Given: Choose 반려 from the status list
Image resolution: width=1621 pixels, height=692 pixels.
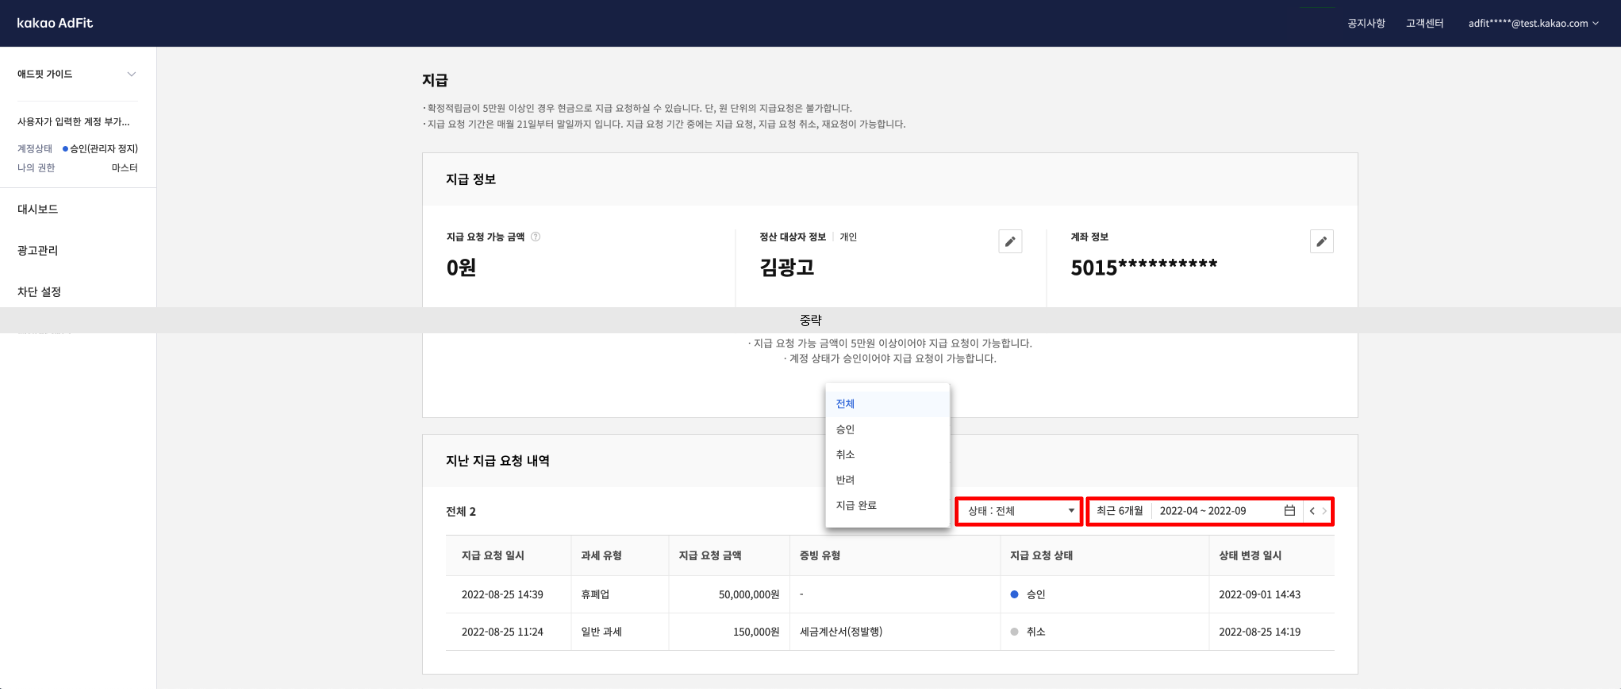Looking at the screenshot, I should tap(846, 480).
